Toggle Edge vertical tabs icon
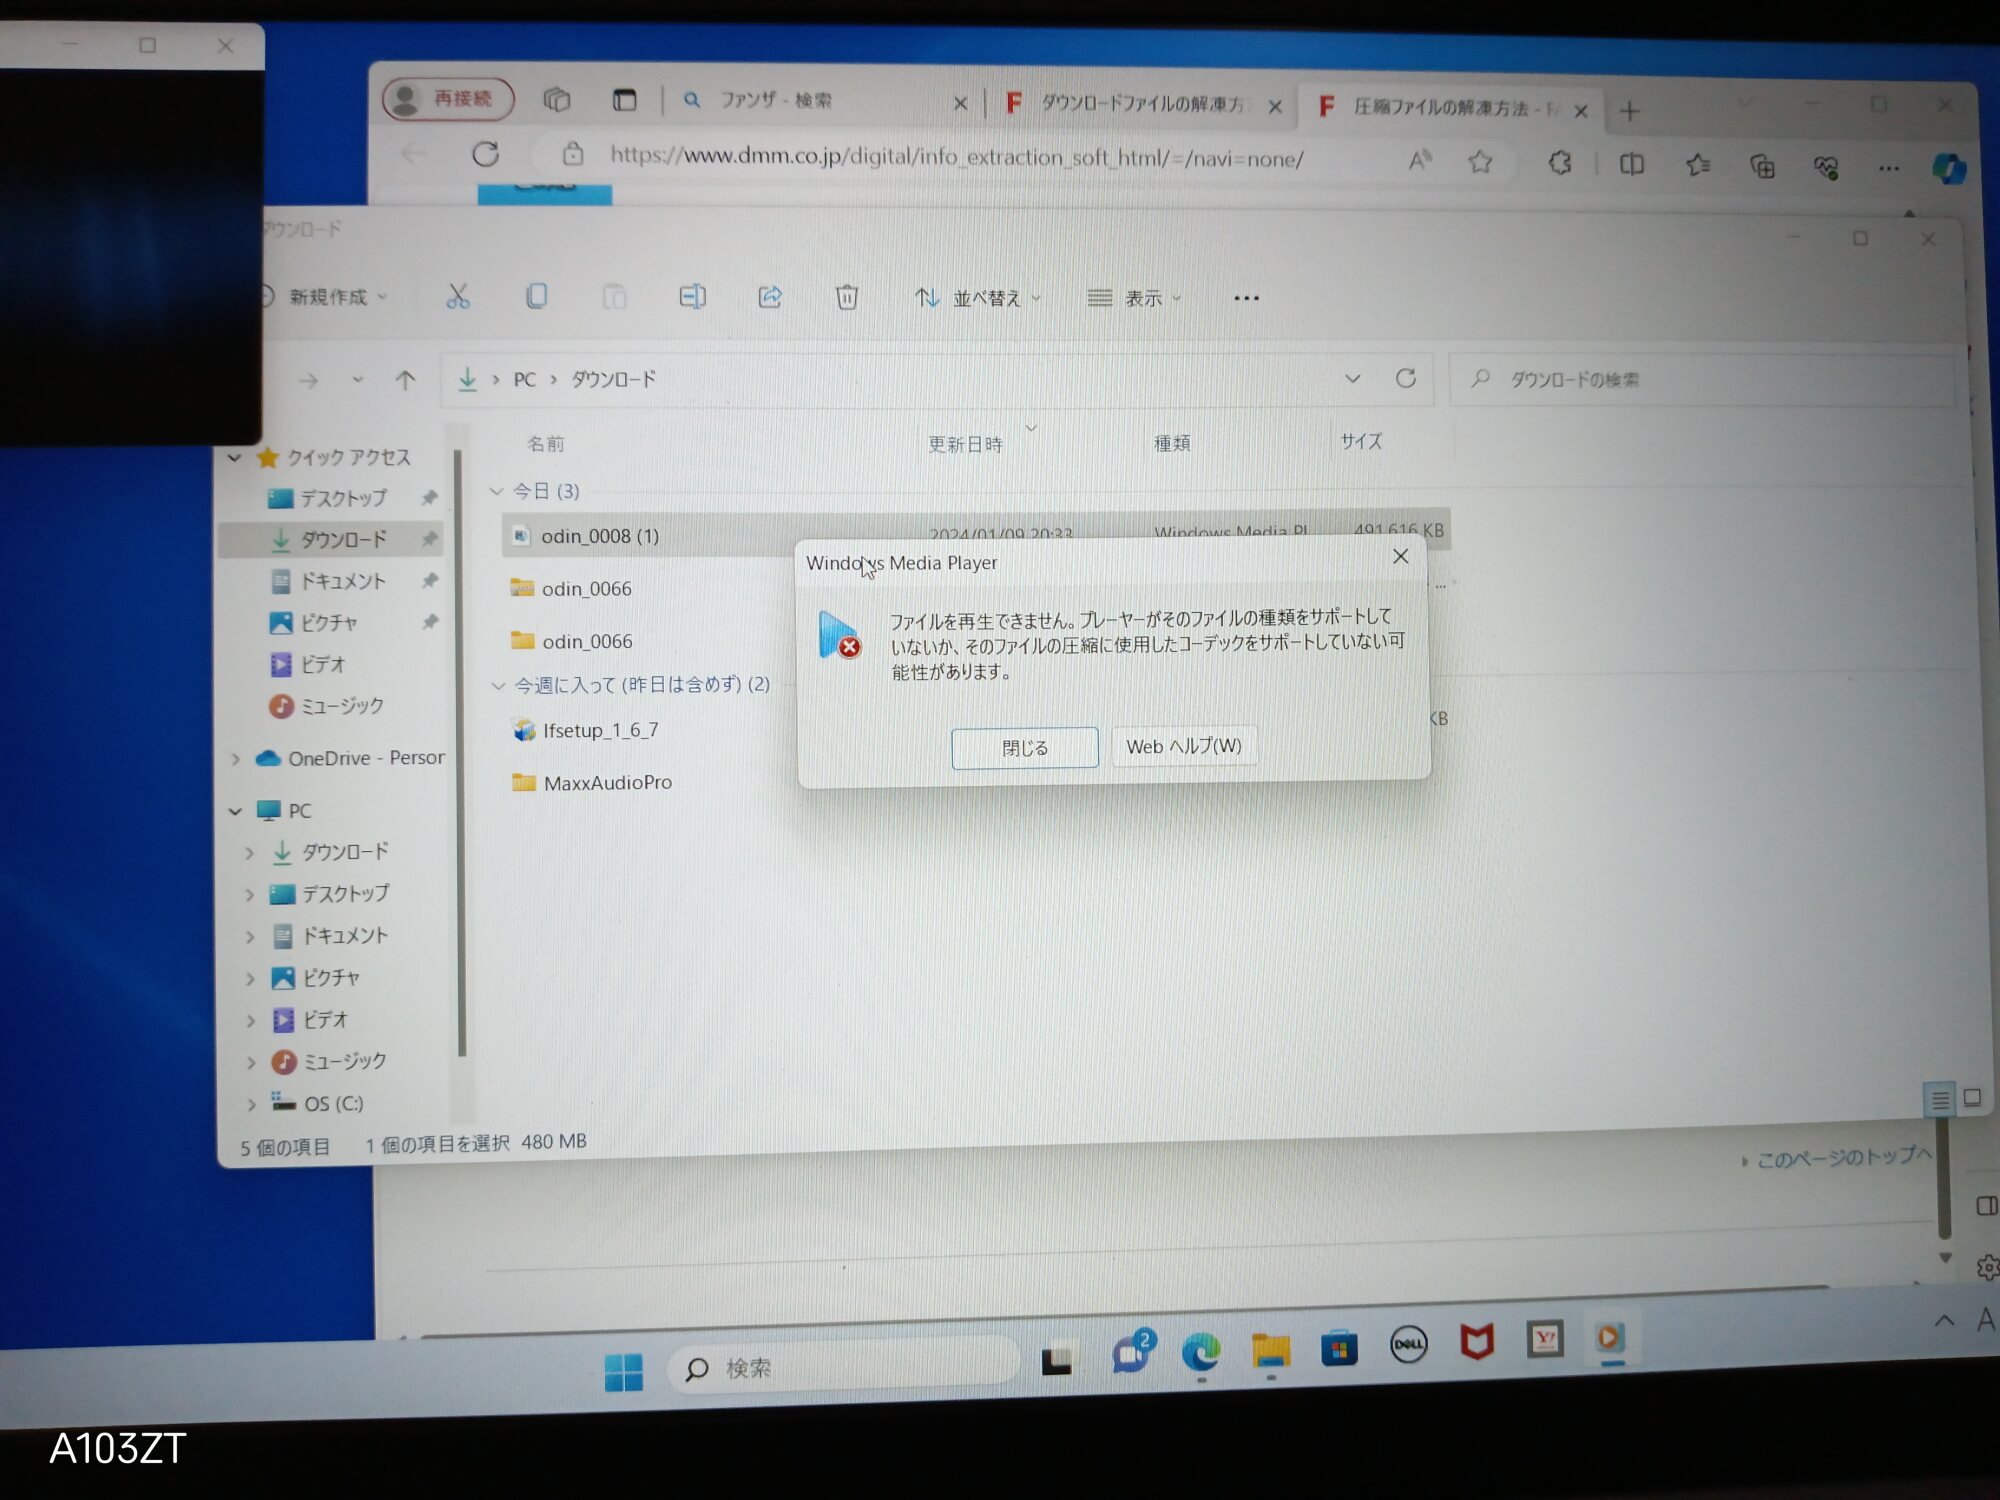Screen dimensions: 2000x1500 624,99
